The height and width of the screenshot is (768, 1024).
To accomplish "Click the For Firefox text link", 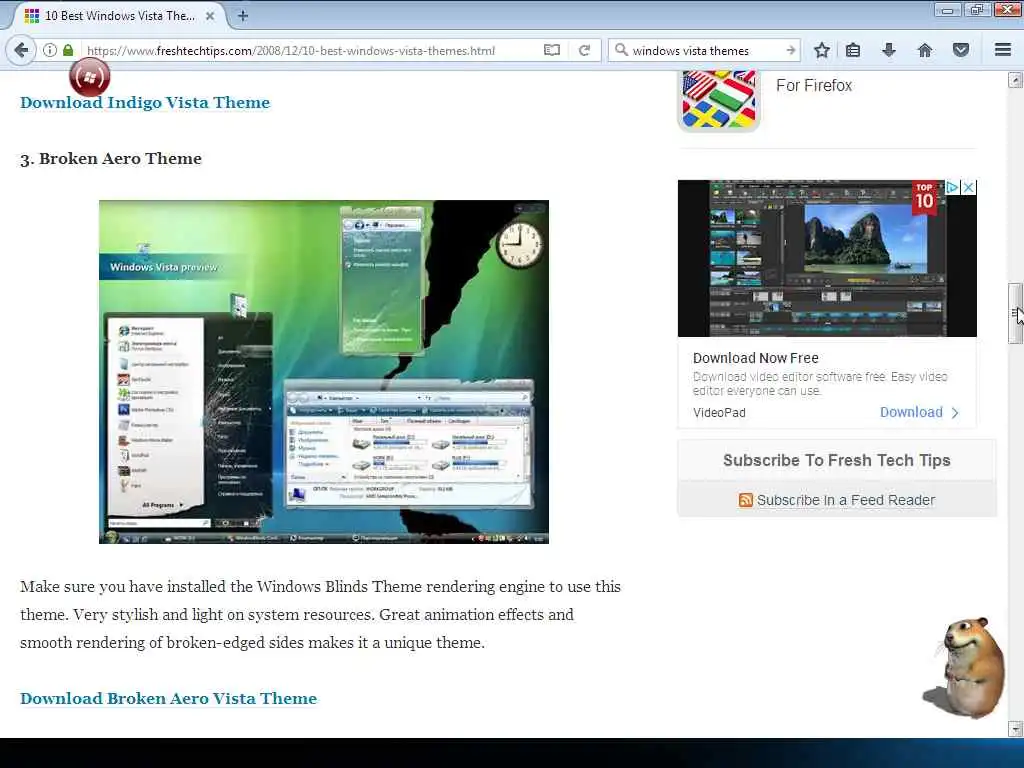I will 814,86.
